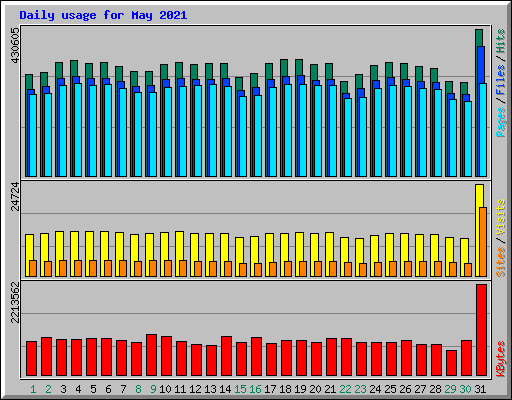Click the chart title "Daily usage for May 2021"
512x400 pixels.
tap(103, 15)
